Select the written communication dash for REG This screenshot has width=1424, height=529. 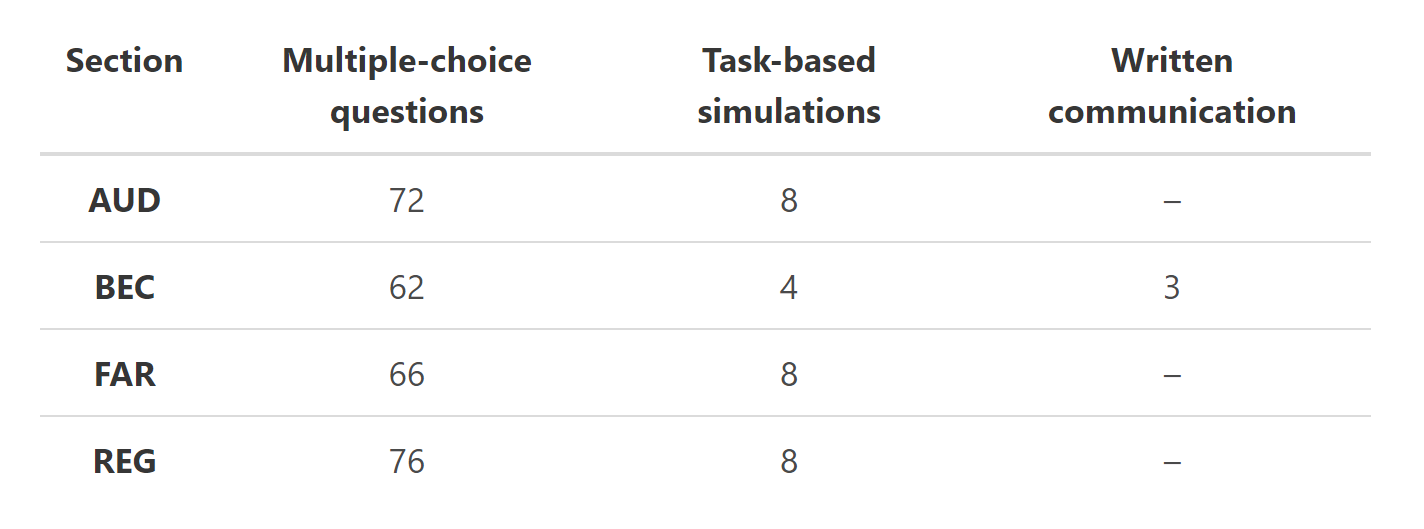[x=1172, y=462]
